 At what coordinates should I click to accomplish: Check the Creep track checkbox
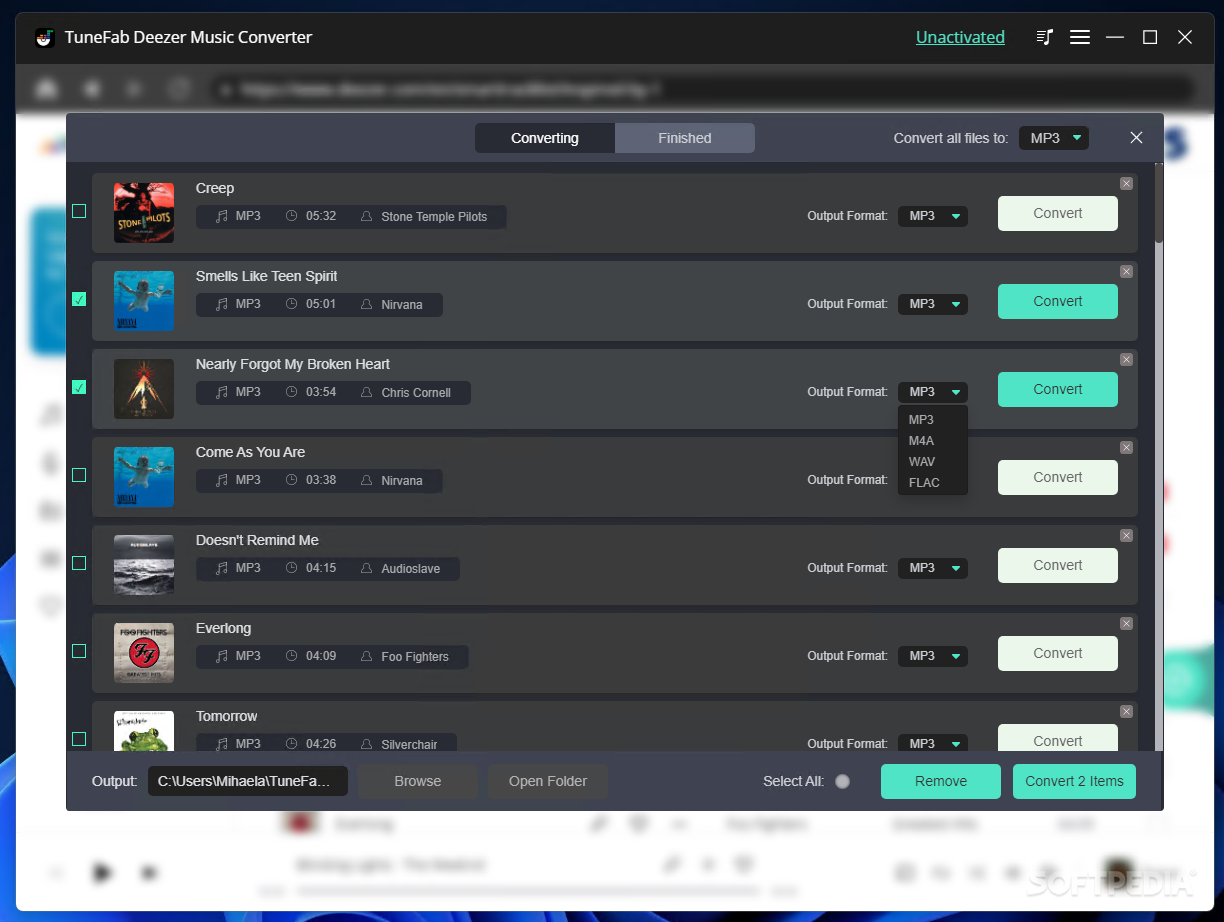pyautogui.click(x=79, y=211)
